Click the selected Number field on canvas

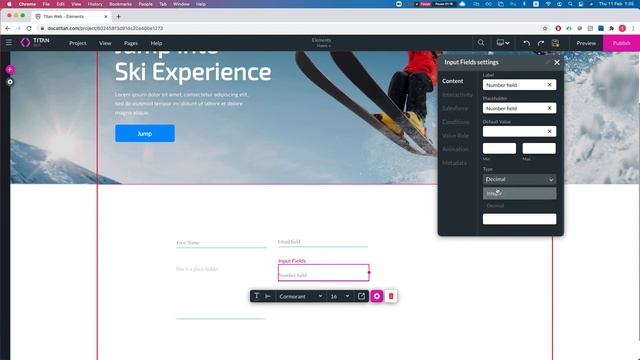[324, 273]
